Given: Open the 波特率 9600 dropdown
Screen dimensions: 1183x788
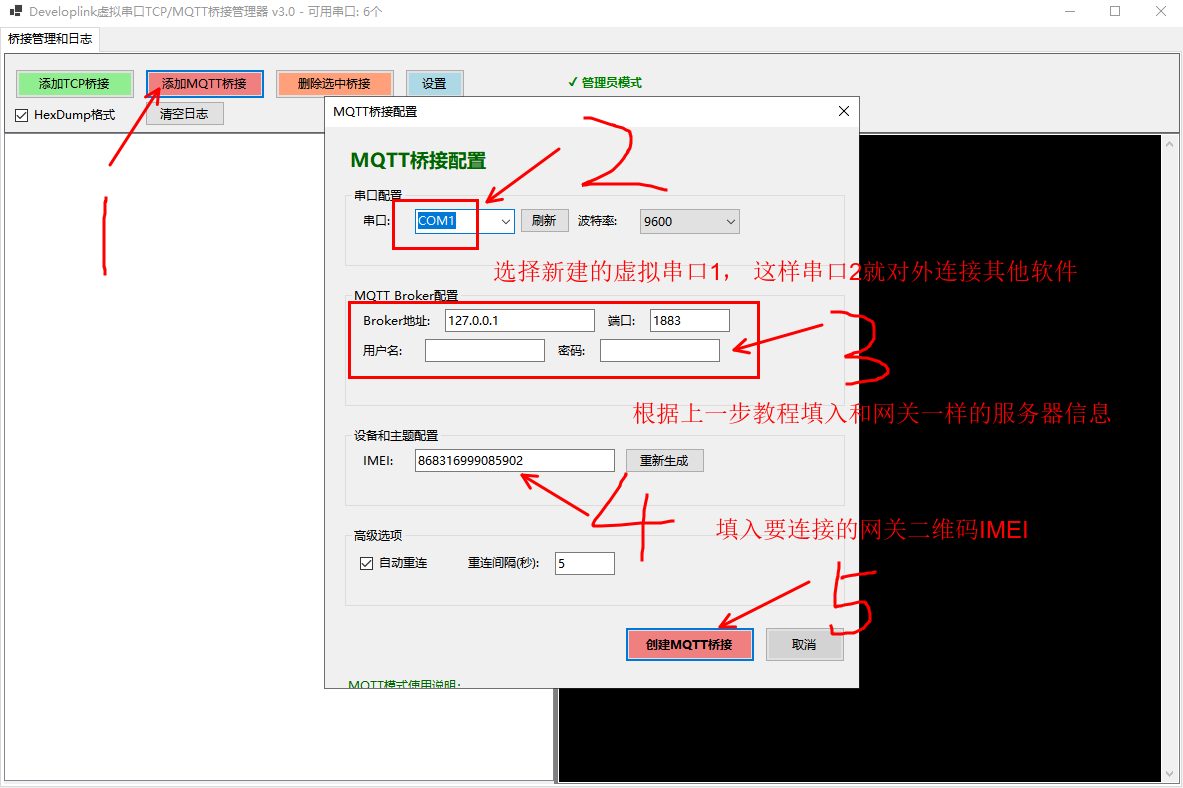Looking at the screenshot, I should 689,221.
